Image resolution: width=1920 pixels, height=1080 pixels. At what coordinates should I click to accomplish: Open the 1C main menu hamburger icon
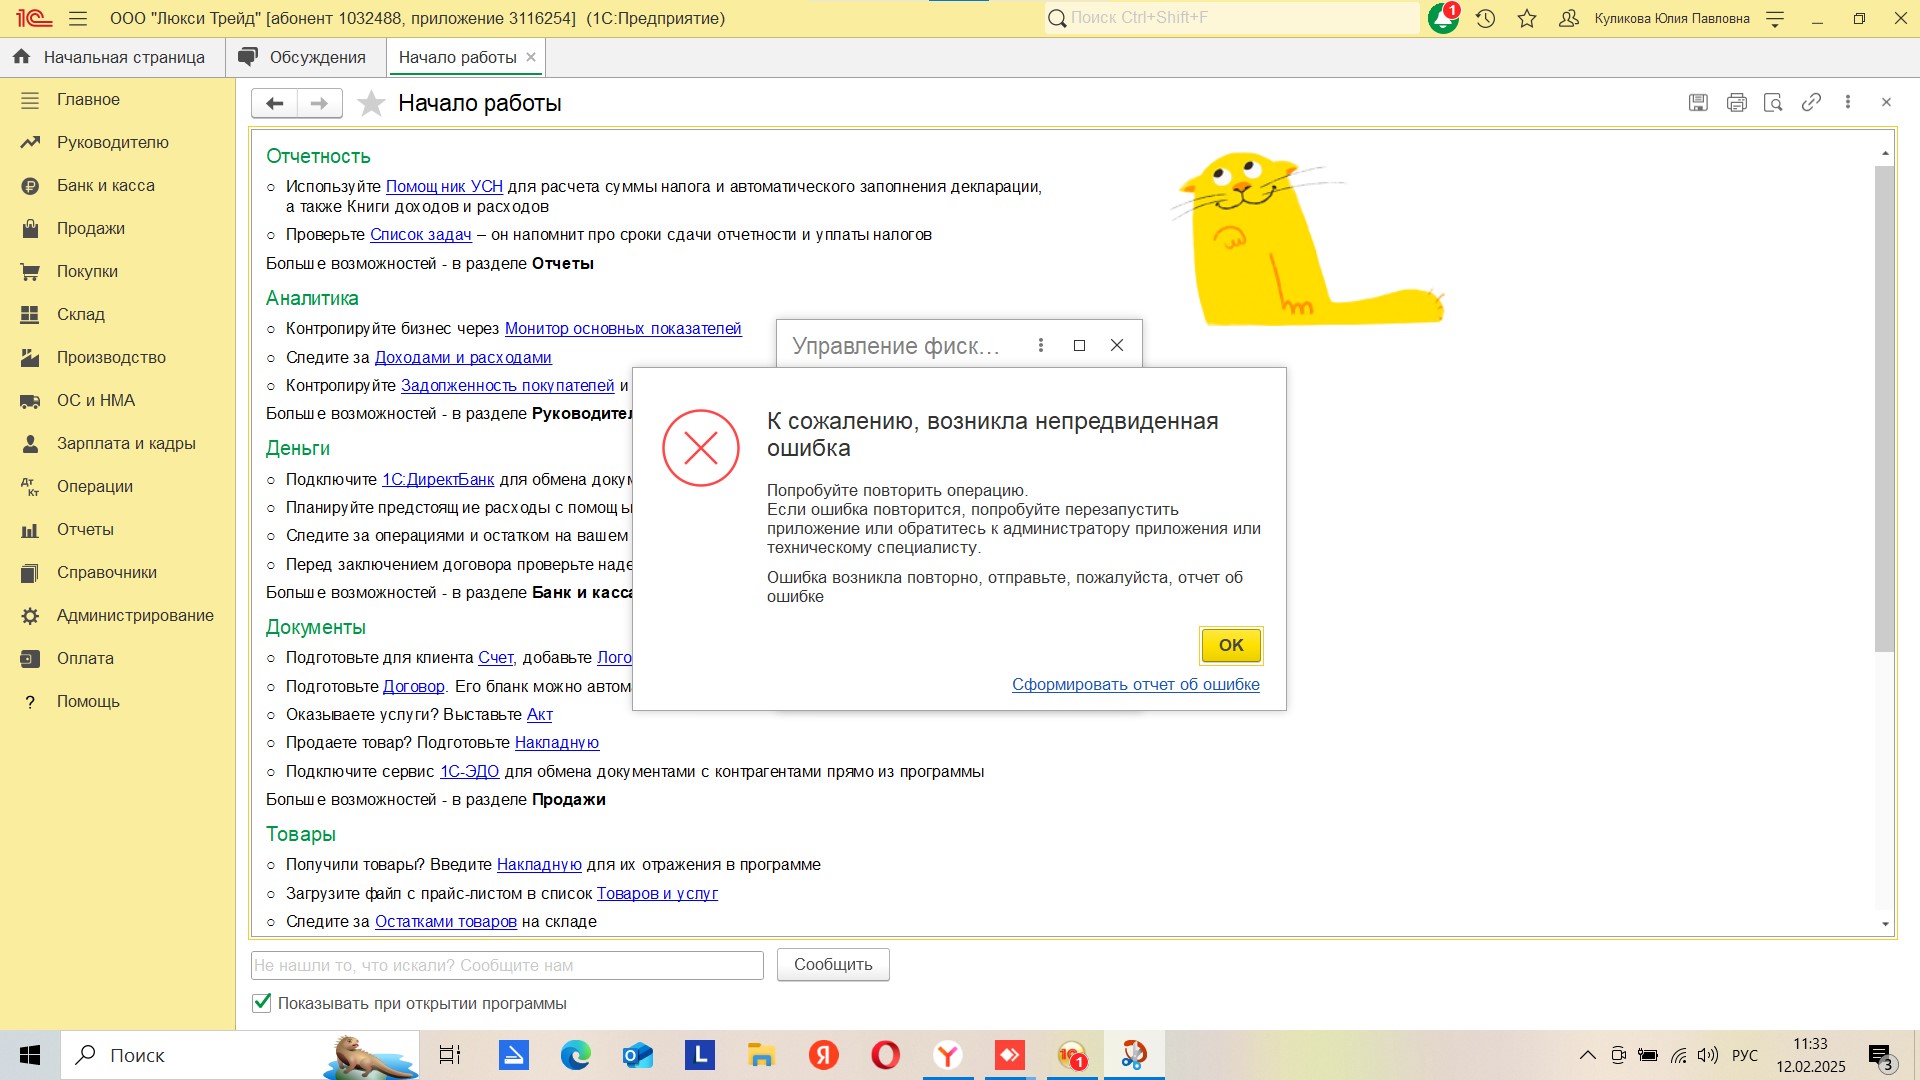pos(78,18)
